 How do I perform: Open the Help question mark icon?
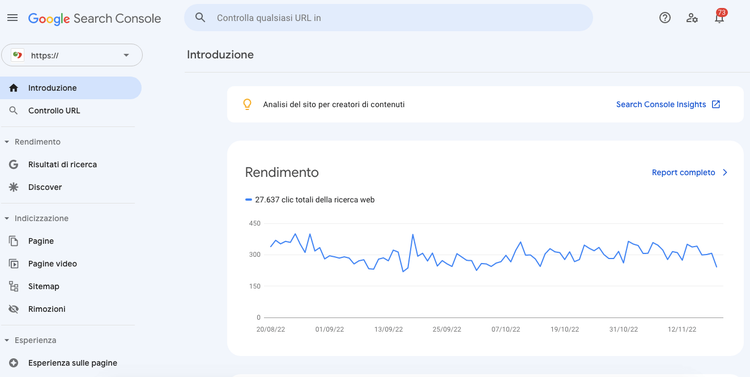pos(665,18)
